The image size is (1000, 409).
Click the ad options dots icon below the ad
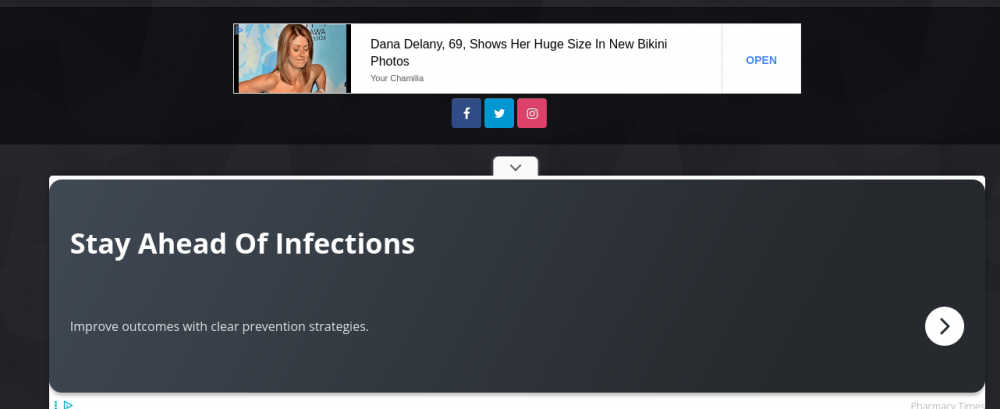click(56, 405)
